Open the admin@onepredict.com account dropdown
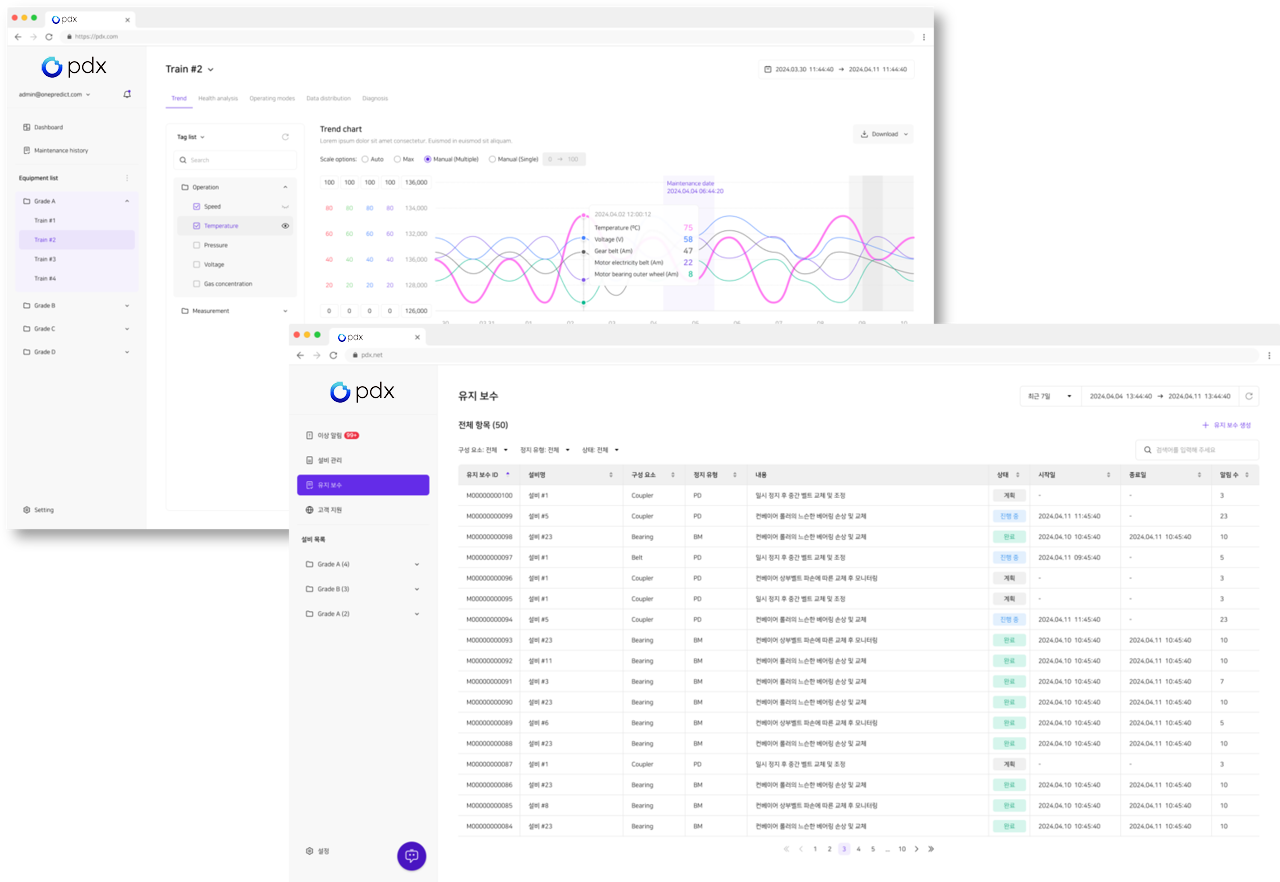Screen dimensions: 1280x882 [55, 94]
